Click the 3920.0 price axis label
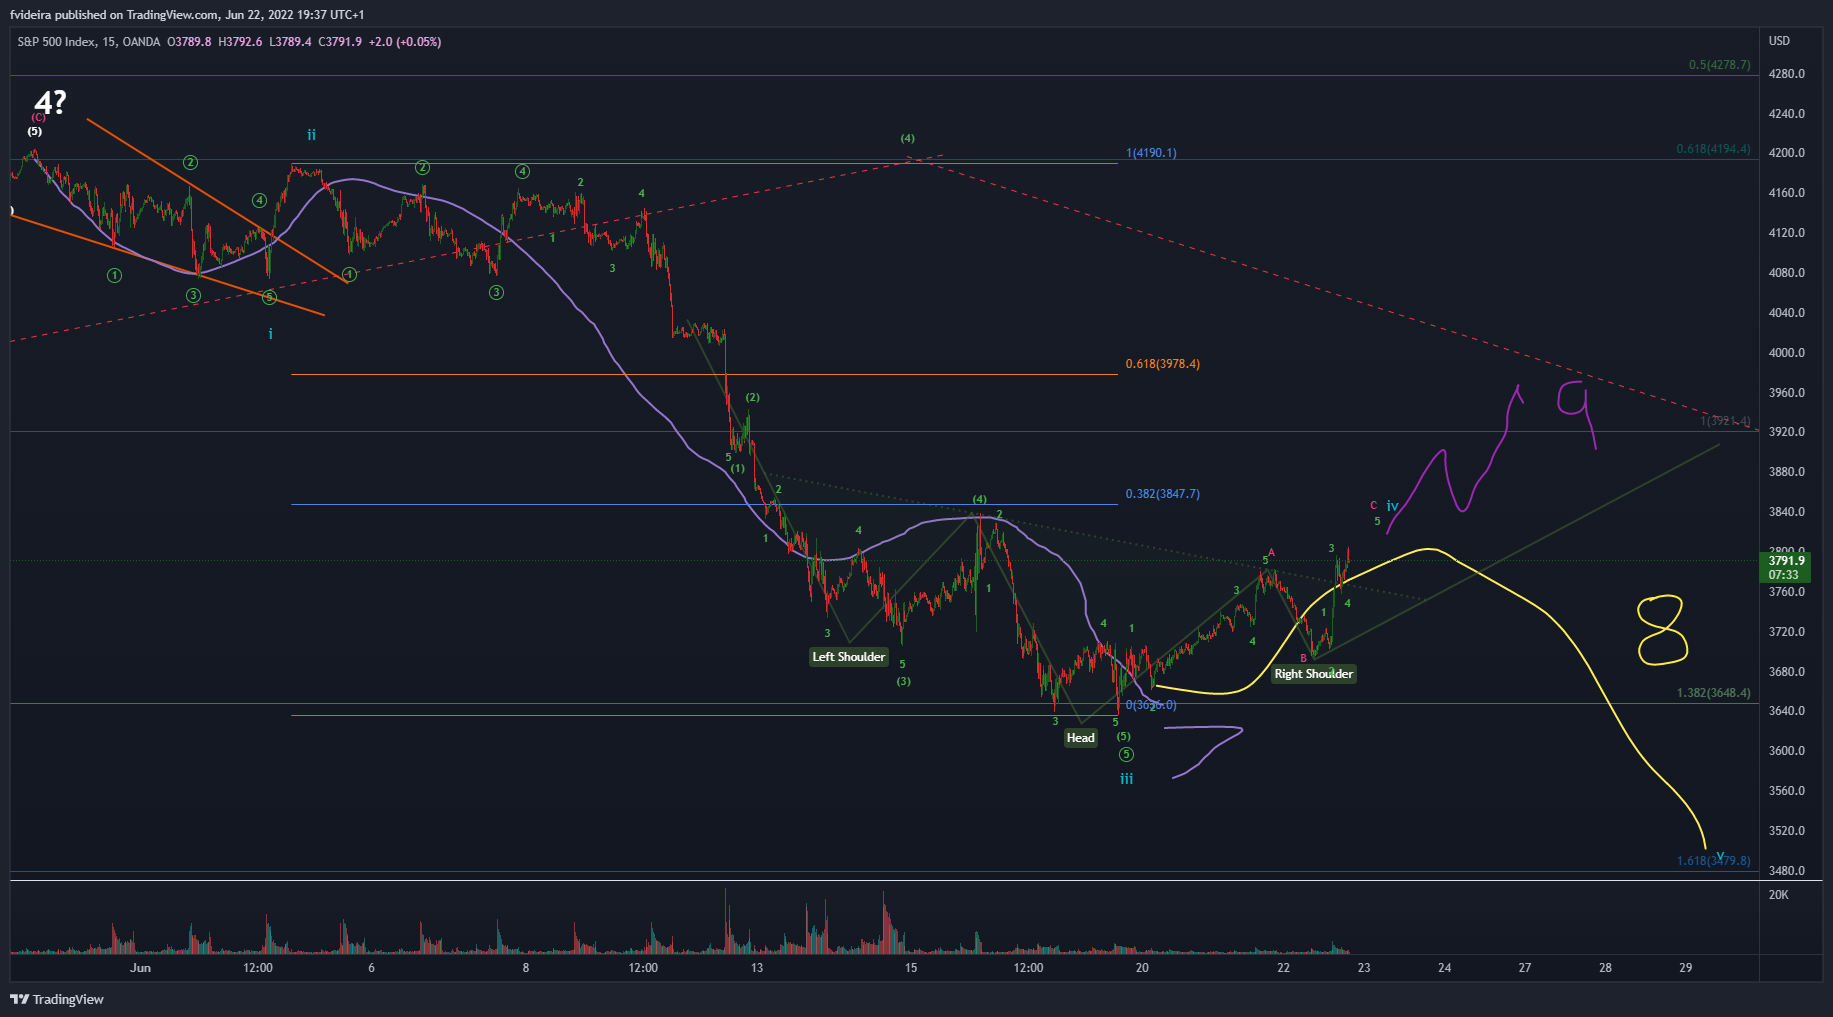1833x1017 pixels. click(x=1786, y=432)
